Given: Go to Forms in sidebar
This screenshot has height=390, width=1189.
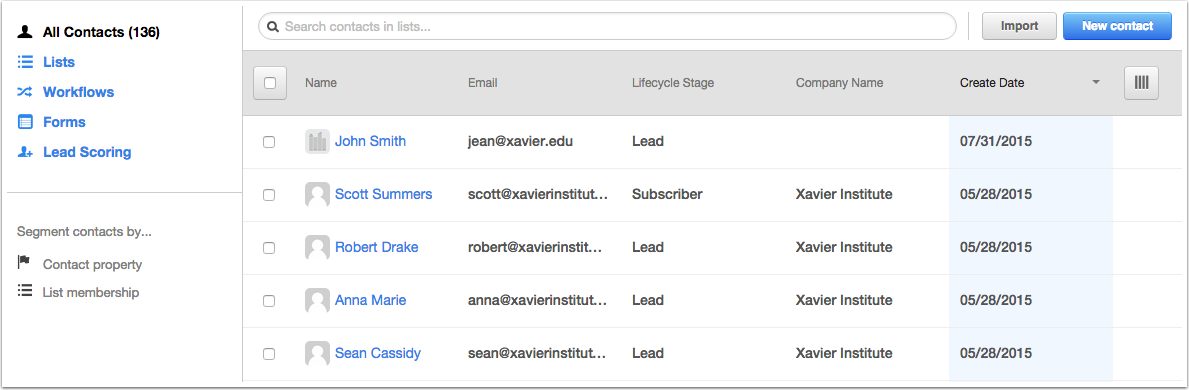Looking at the screenshot, I should [x=64, y=122].
